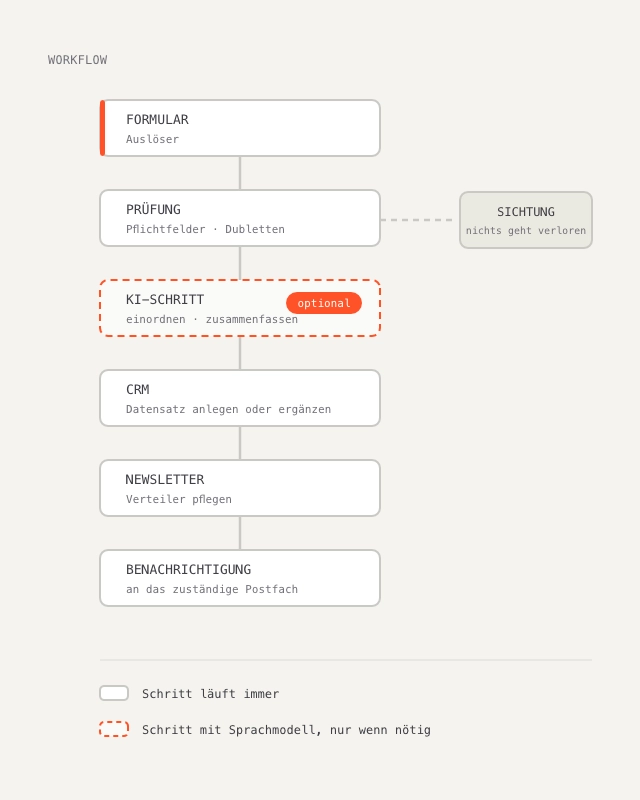Select the dashed KI-SCHRITT node
The height and width of the screenshot is (800, 640).
point(240,308)
